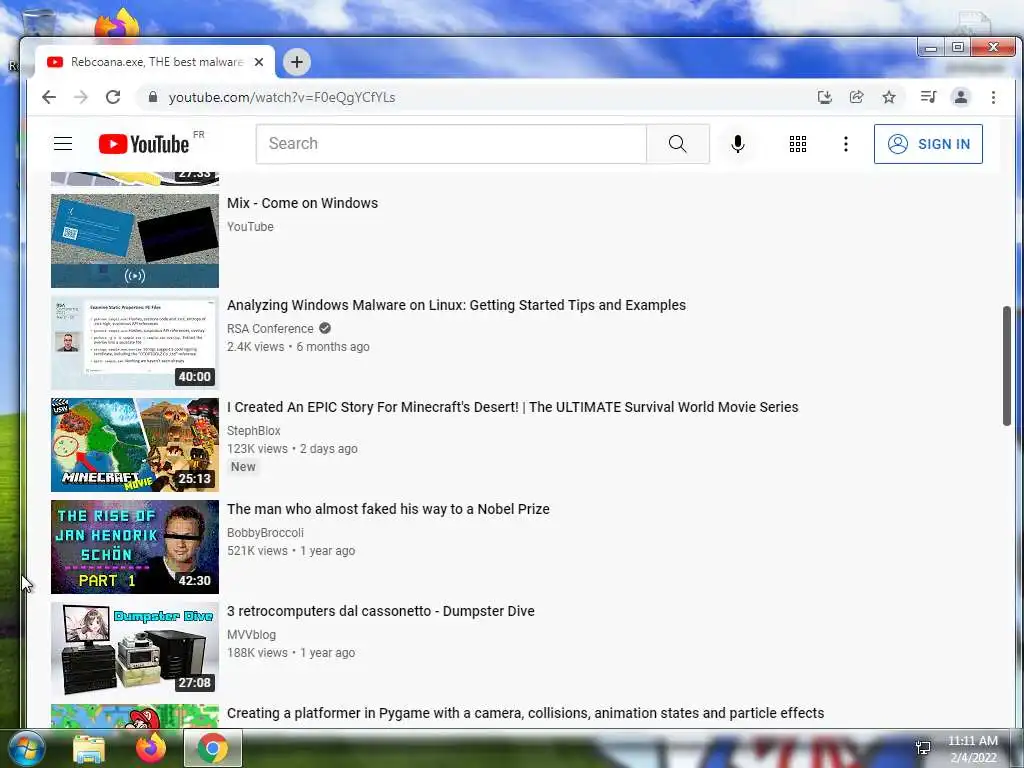Open Windows Explorer from taskbar
Screen dimensions: 1024x768
(x=89, y=748)
